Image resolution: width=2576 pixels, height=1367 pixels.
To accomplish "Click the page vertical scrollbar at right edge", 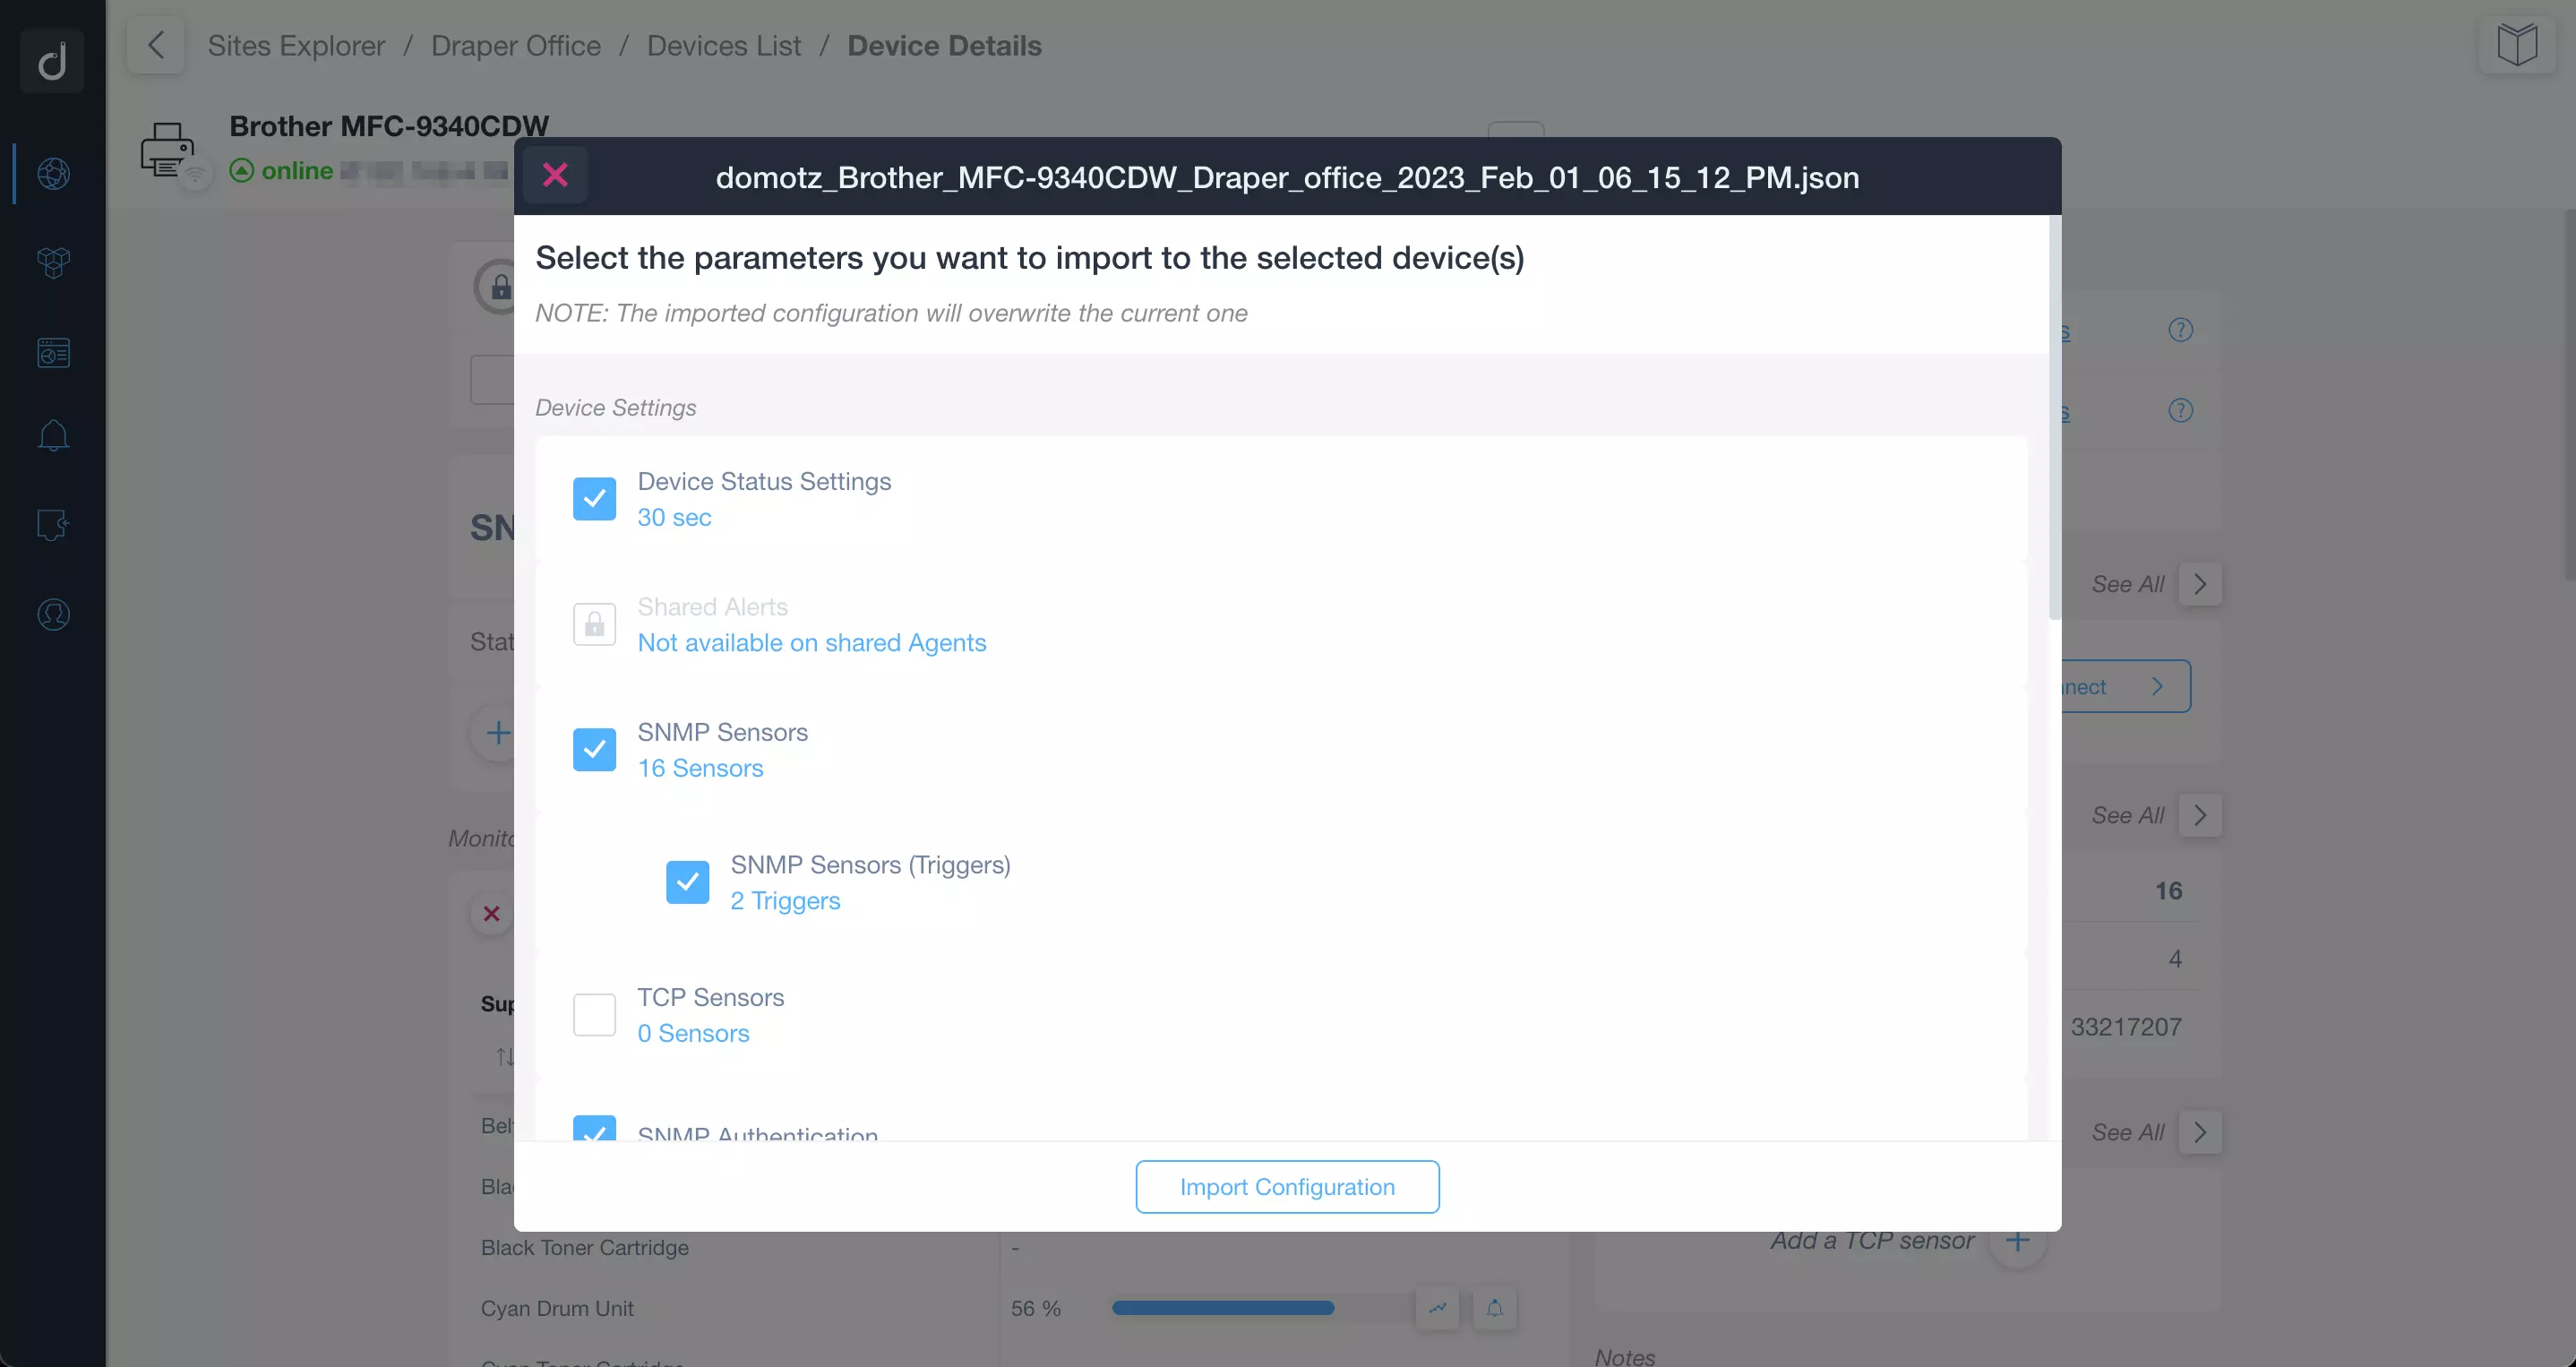I will tap(2569, 395).
